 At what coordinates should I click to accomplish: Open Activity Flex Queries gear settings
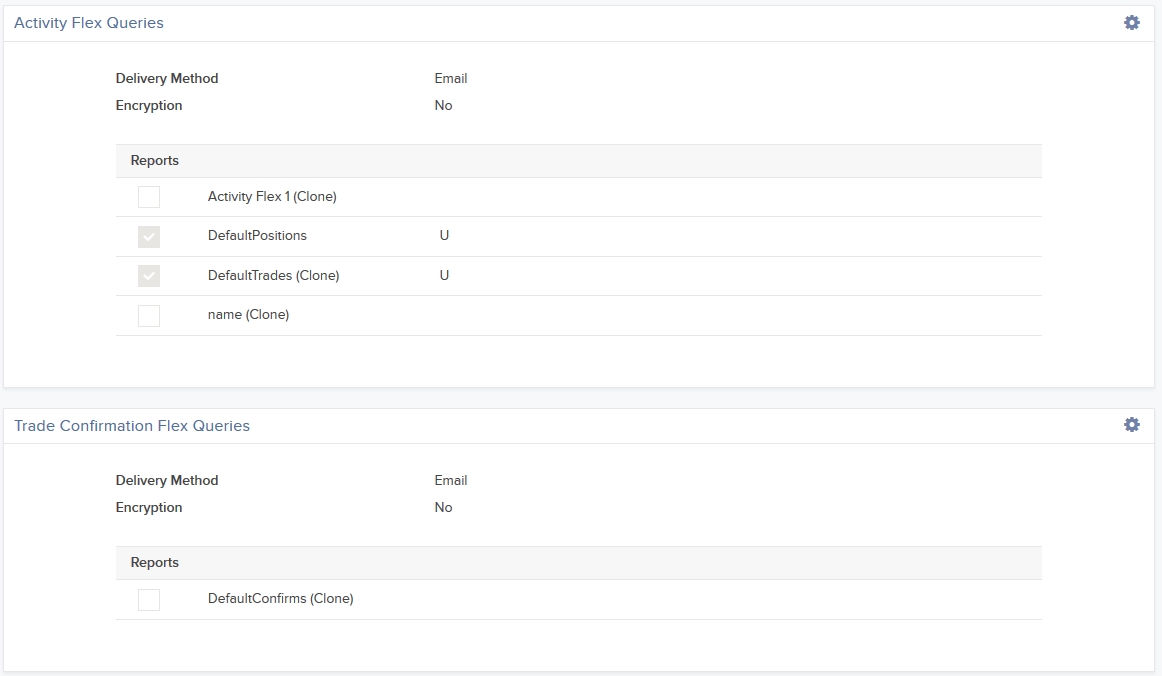coord(1131,22)
